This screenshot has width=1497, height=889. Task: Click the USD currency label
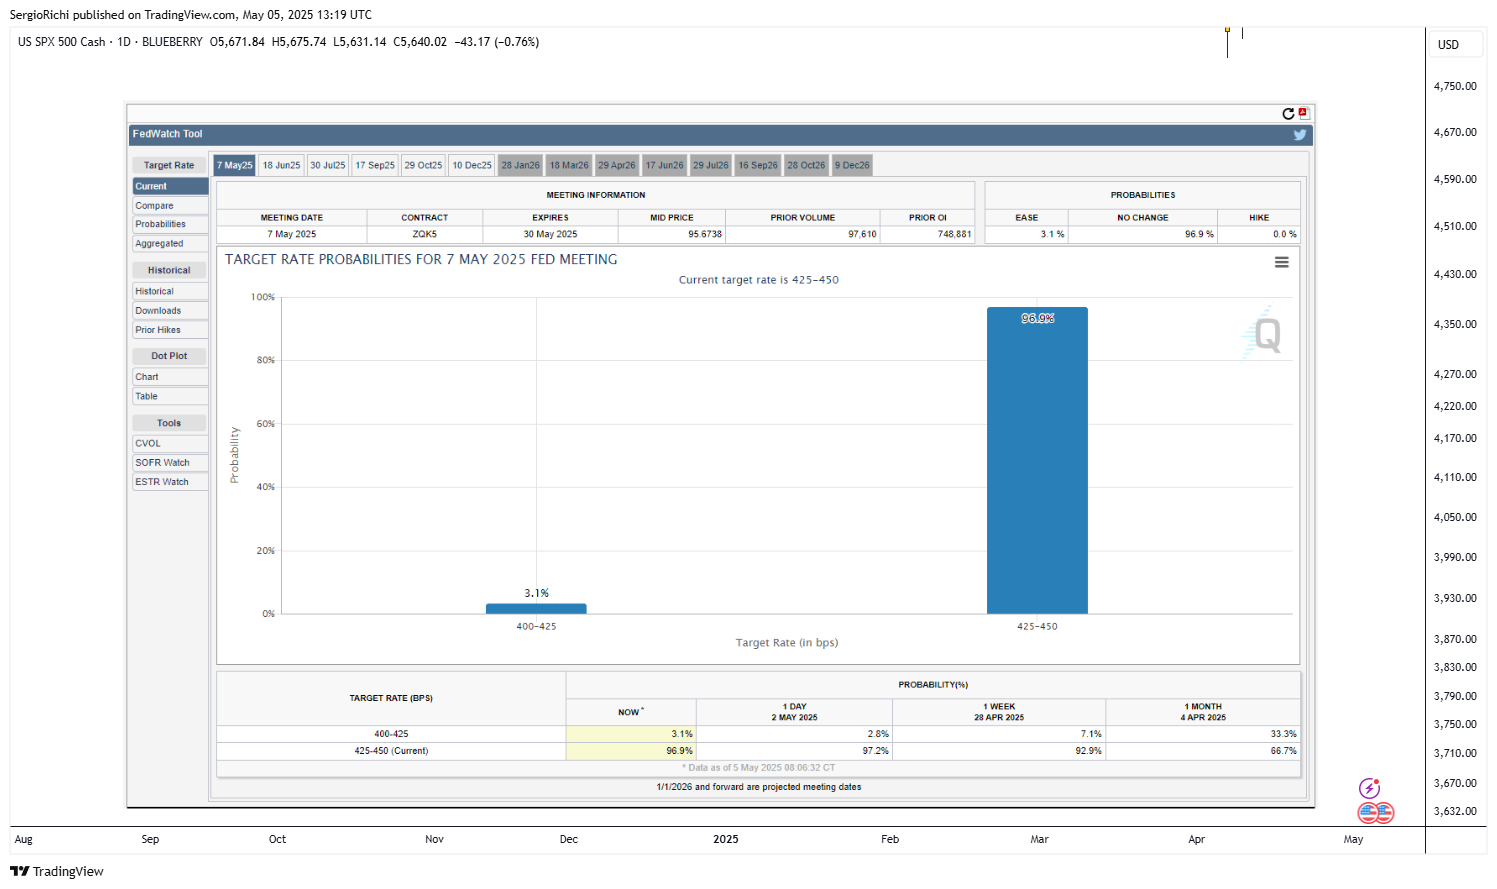click(x=1448, y=45)
